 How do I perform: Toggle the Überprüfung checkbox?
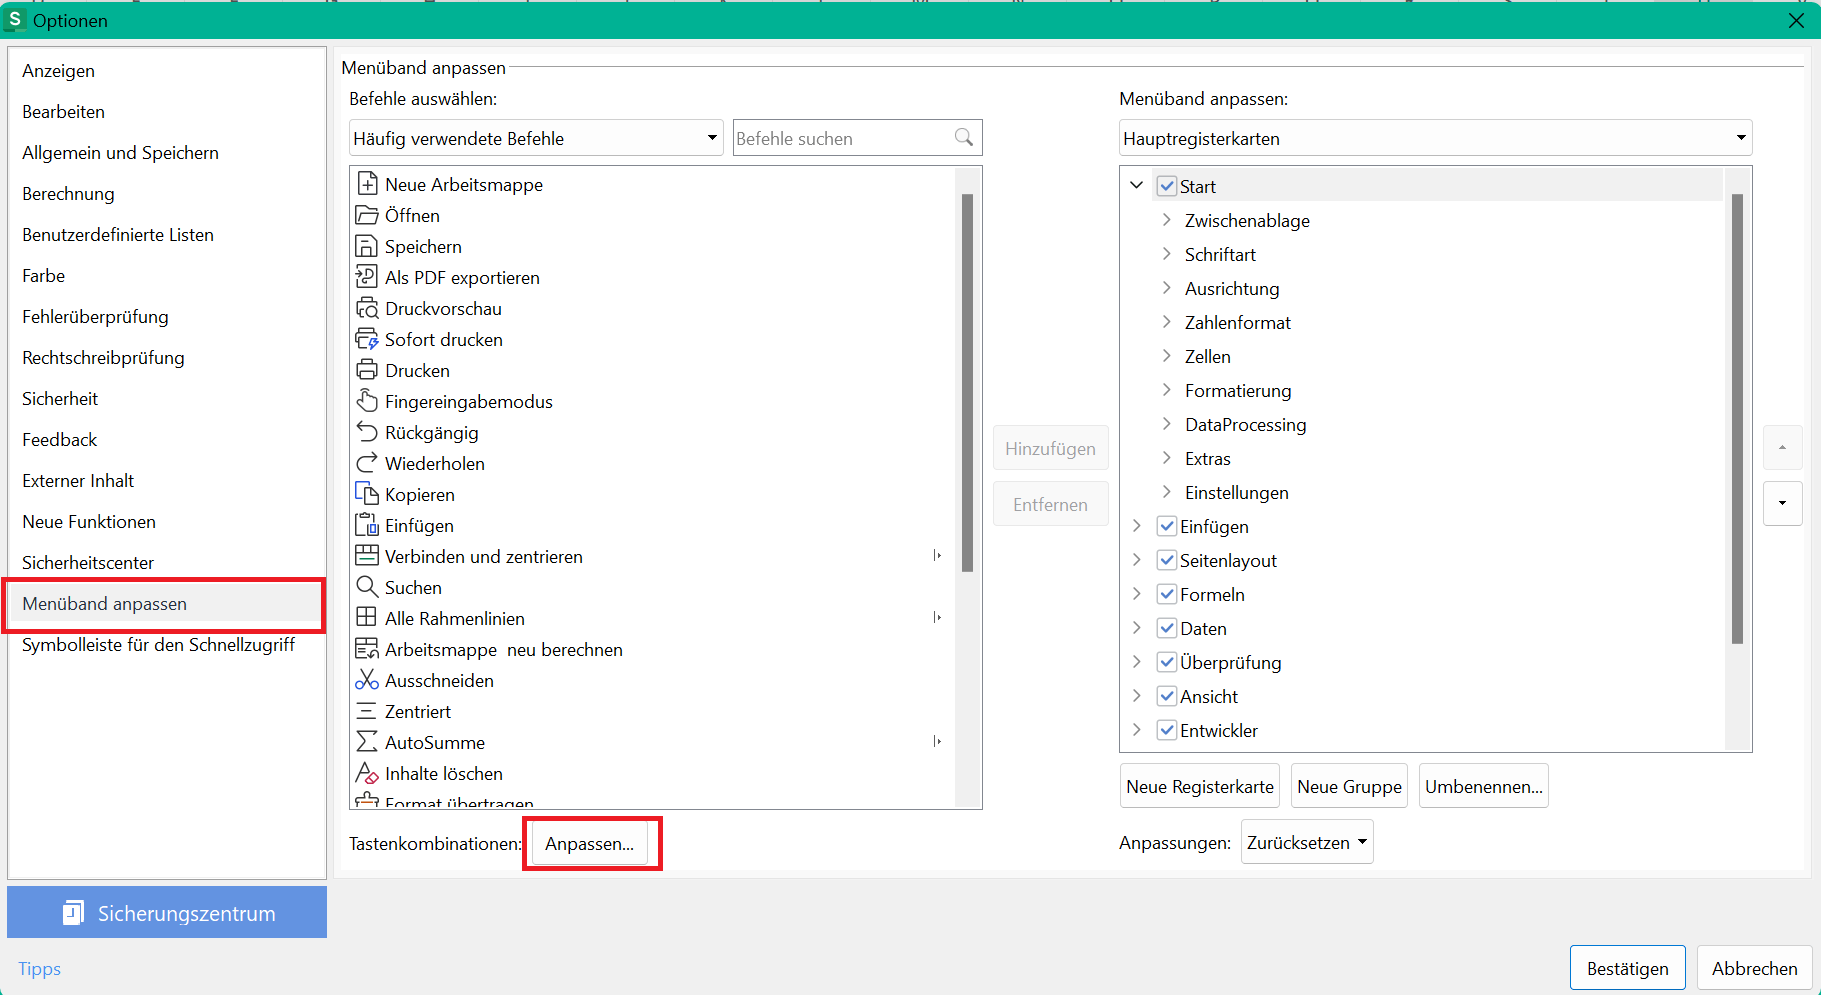[1167, 662]
